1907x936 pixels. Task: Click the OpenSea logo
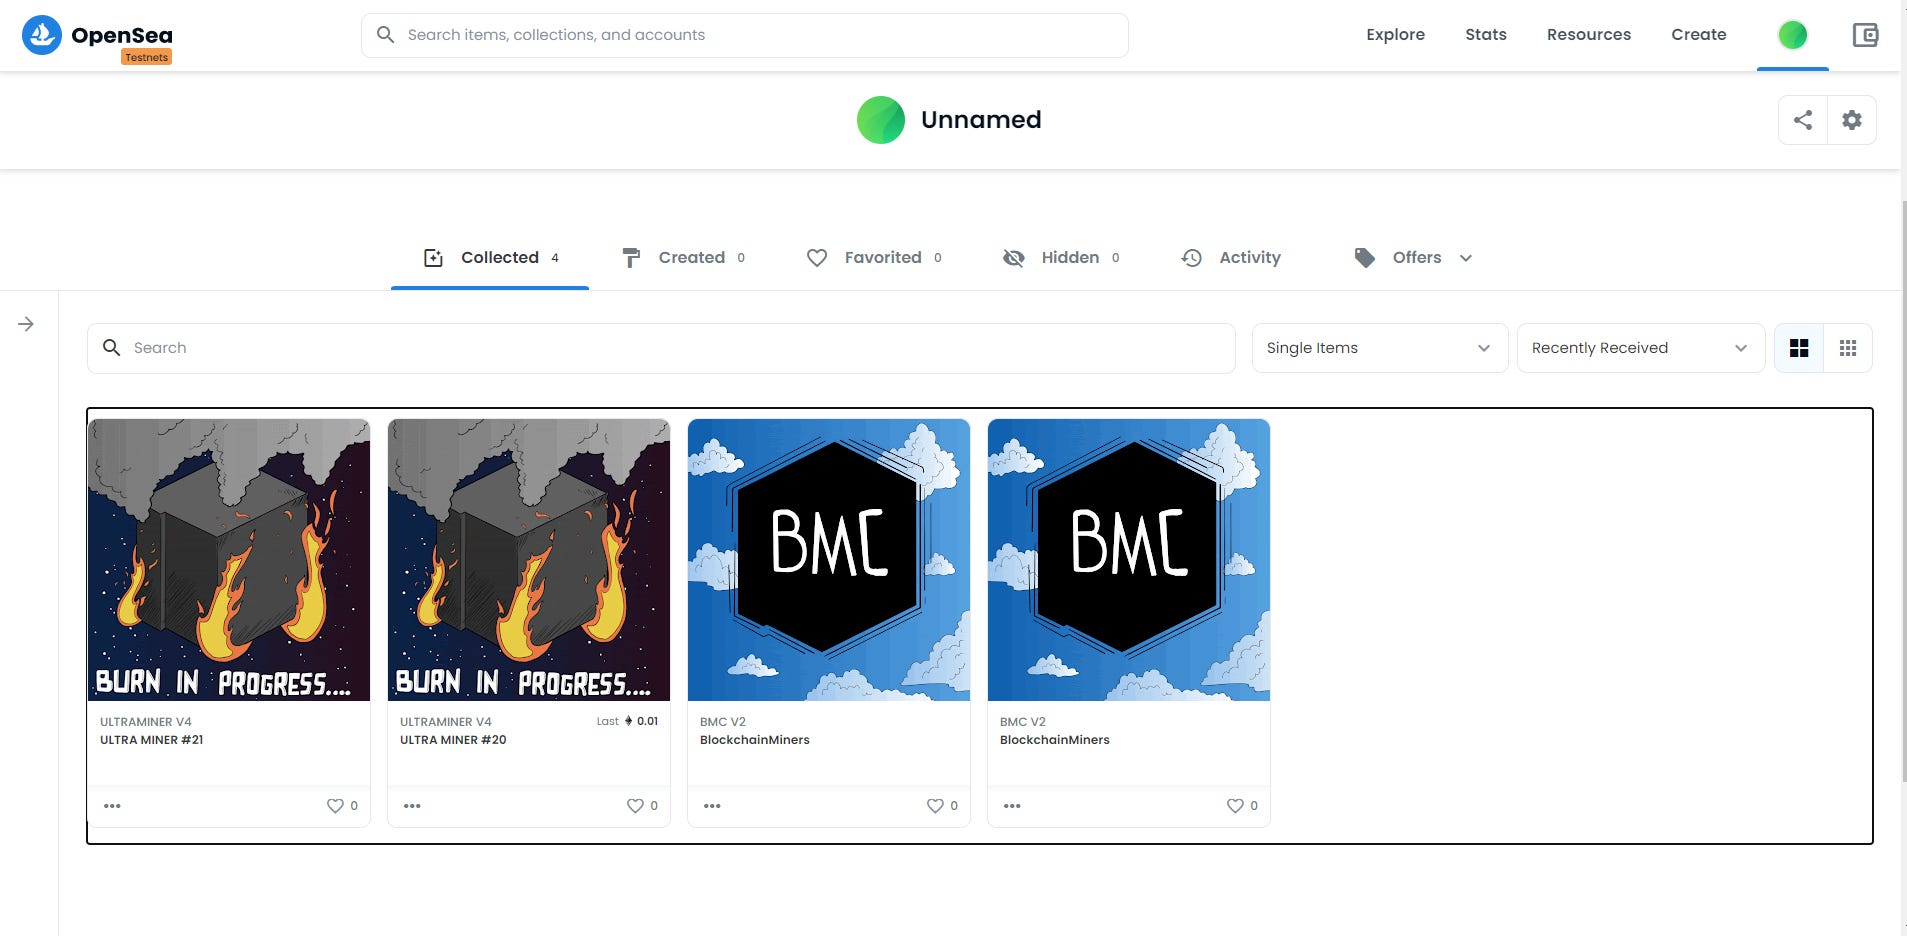click(x=97, y=35)
